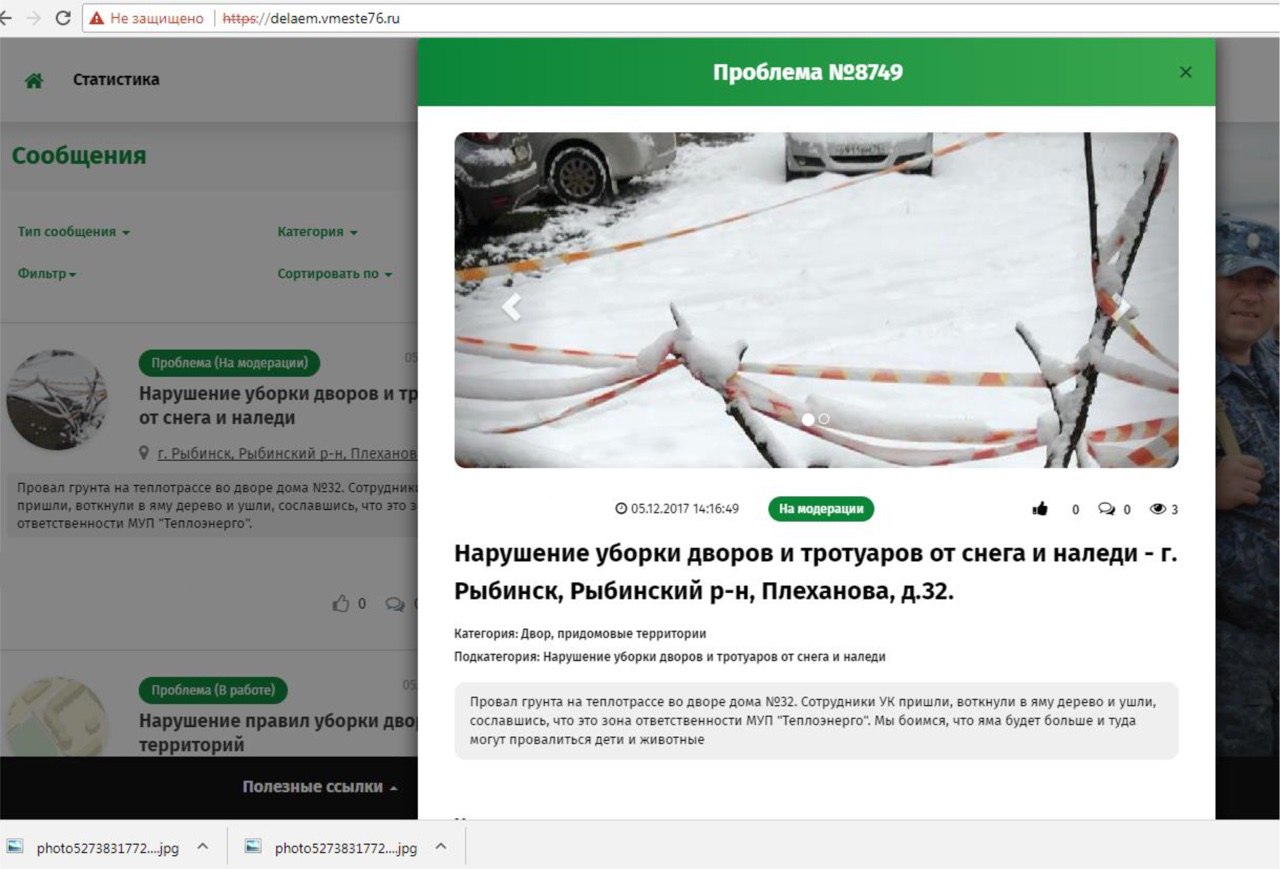Click the 'Сообщения' heading

tap(79, 156)
